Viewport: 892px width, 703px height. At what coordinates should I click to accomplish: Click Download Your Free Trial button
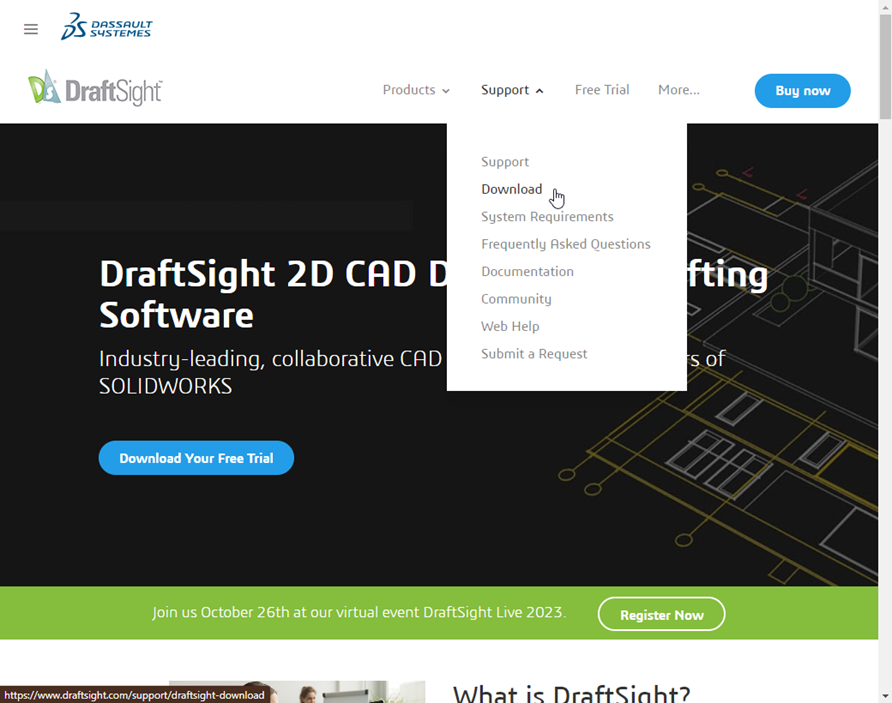[x=196, y=458]
